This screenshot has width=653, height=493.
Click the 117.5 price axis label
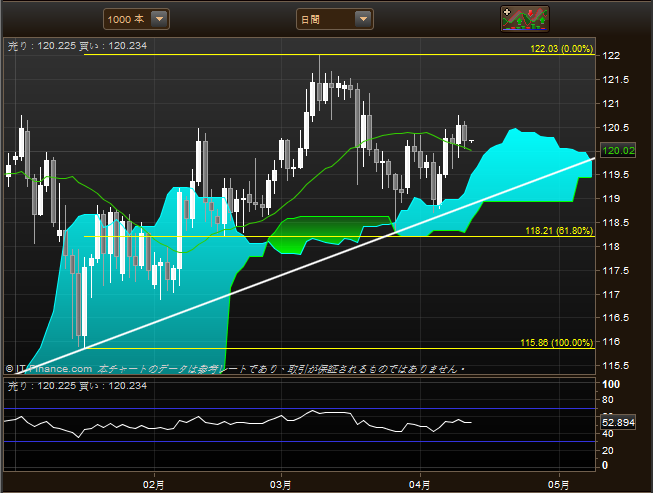tap(616, 271)
